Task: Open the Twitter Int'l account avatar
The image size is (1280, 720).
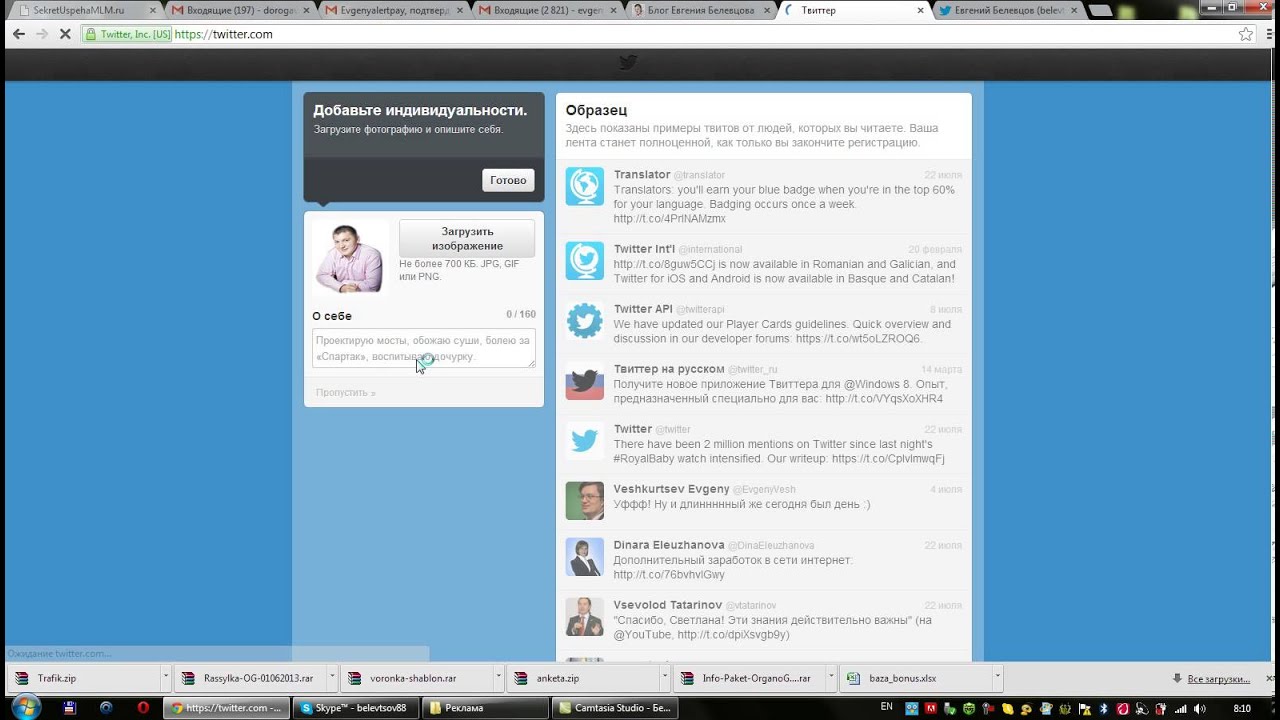Action: 585,260
